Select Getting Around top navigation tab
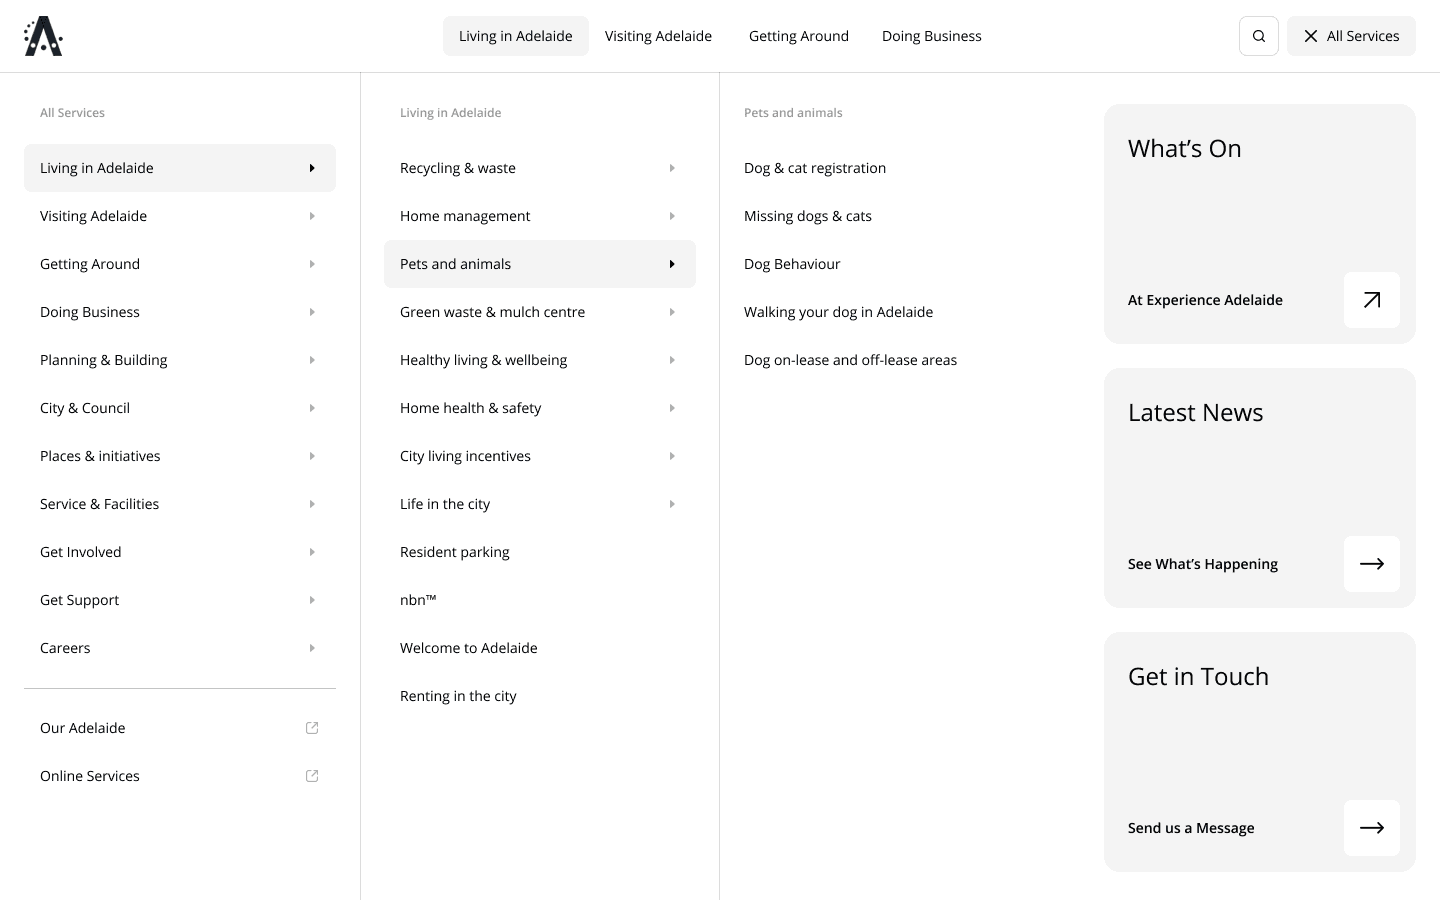Image resolution: width=1440 pixels, height=900 pixels. click(x=799, y=36)
